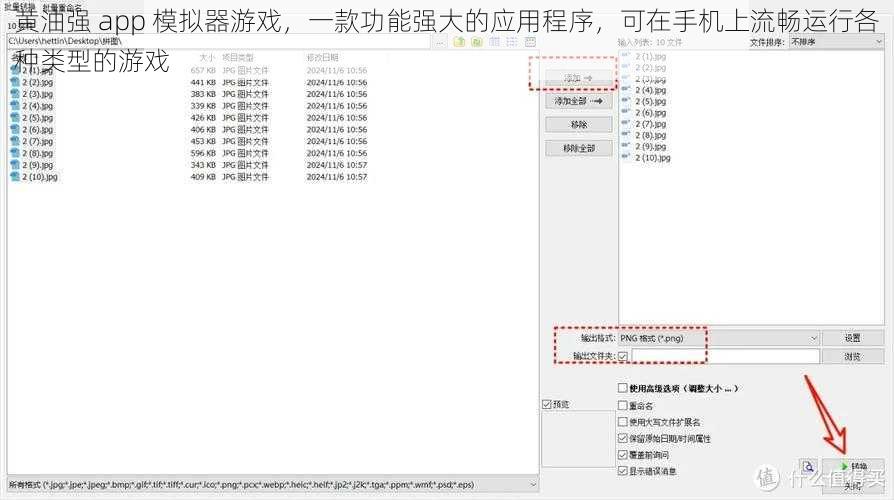Select 2 (6).jpg name in the source list
The height and width of the screenshot is (500, 894).
pyautogui.click(x=38, y=129)
